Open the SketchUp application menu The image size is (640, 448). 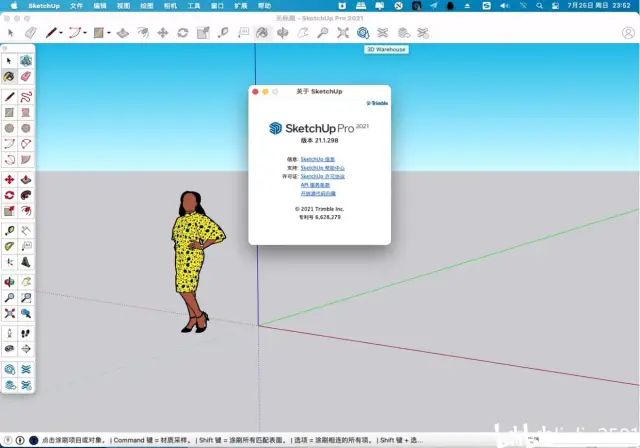click(44, 6)
